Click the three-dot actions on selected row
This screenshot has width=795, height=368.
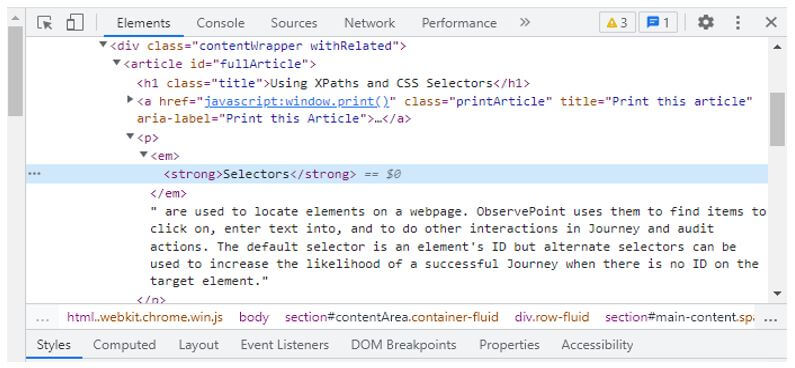[x=34, y=174]
